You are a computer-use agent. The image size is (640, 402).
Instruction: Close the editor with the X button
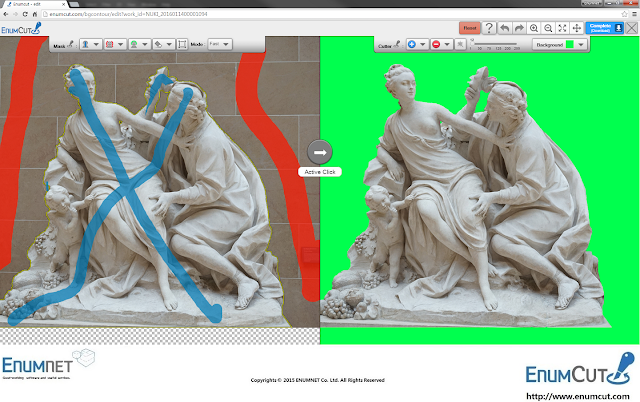[631, 28]
